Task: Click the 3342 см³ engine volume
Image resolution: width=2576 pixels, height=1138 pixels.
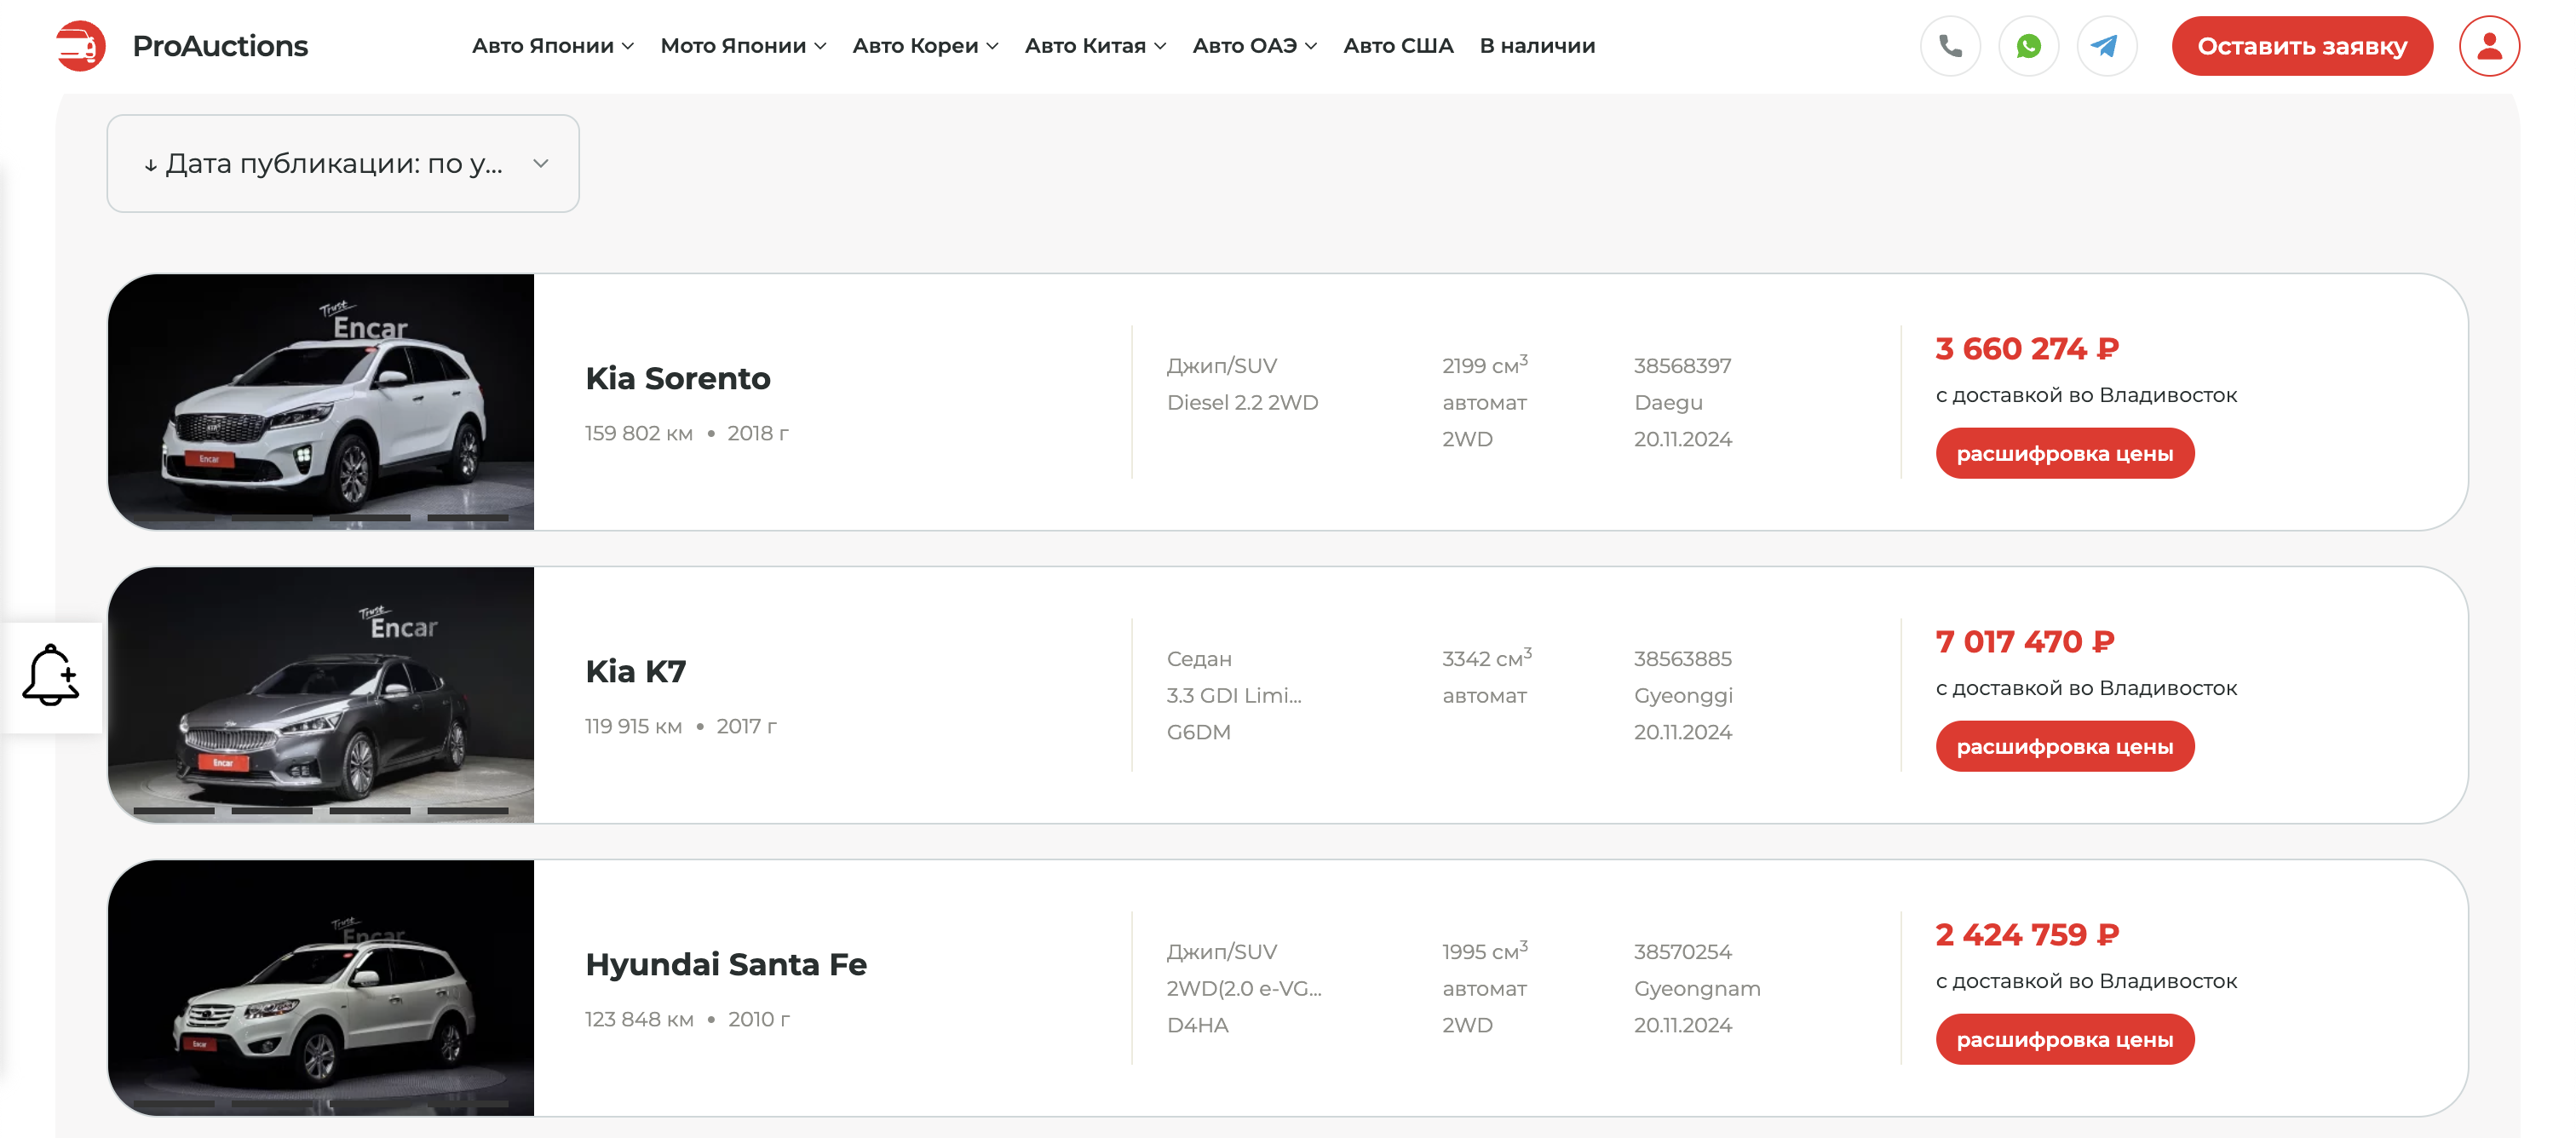Action: (1487, 658)
